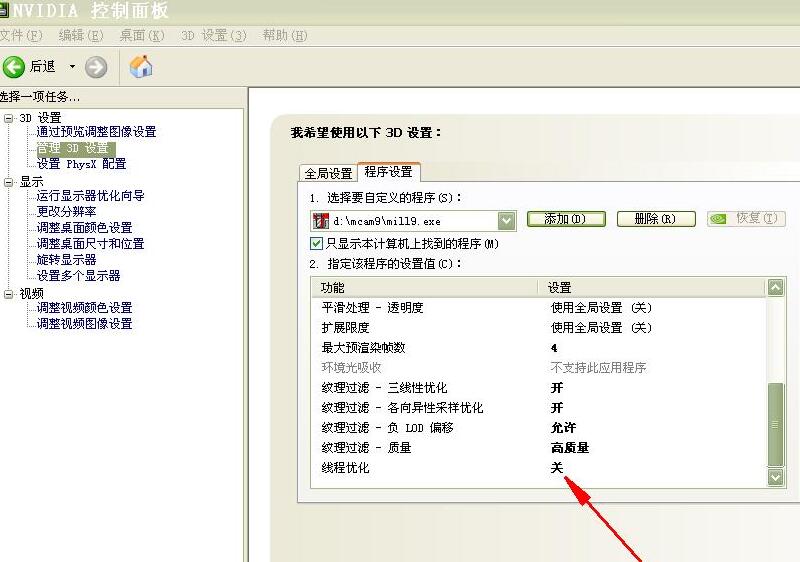Open the 编辑(E) menu
Screen dimensions: 800x562
click(x=81, y=35)
